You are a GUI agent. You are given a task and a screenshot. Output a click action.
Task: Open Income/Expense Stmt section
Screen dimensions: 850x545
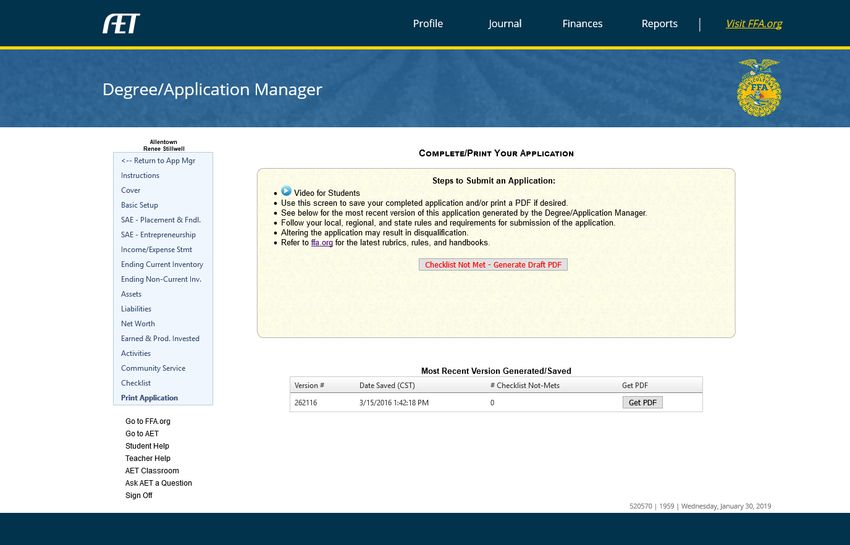tap(156, 249)
